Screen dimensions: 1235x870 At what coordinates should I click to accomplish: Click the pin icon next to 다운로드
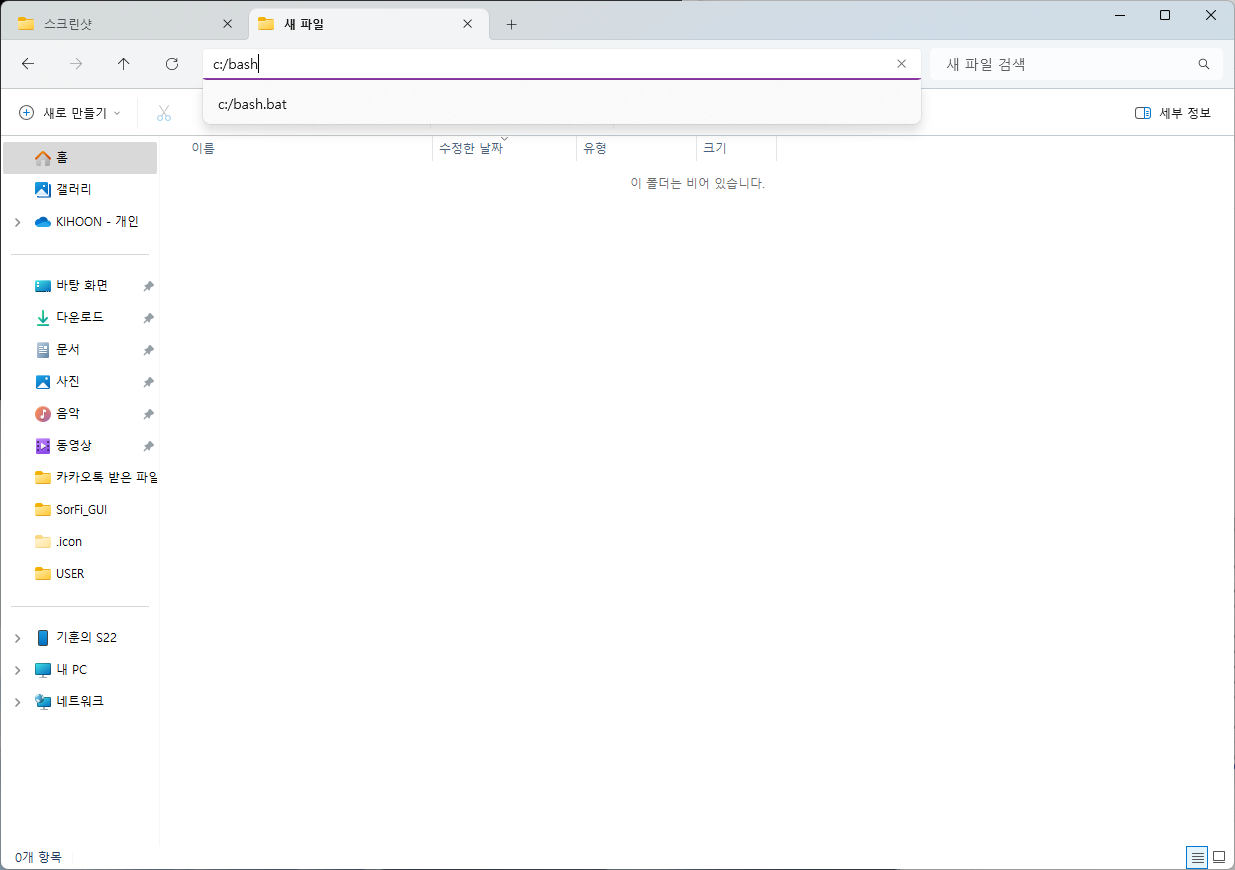tap(148, 318)
